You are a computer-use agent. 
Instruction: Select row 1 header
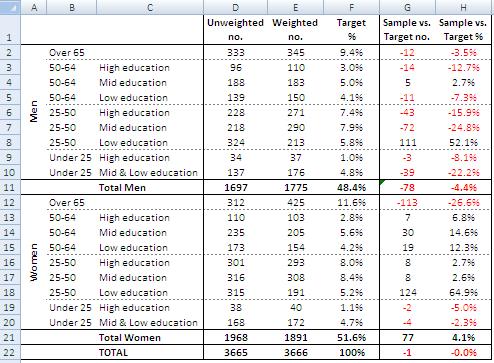coord(10,30)
